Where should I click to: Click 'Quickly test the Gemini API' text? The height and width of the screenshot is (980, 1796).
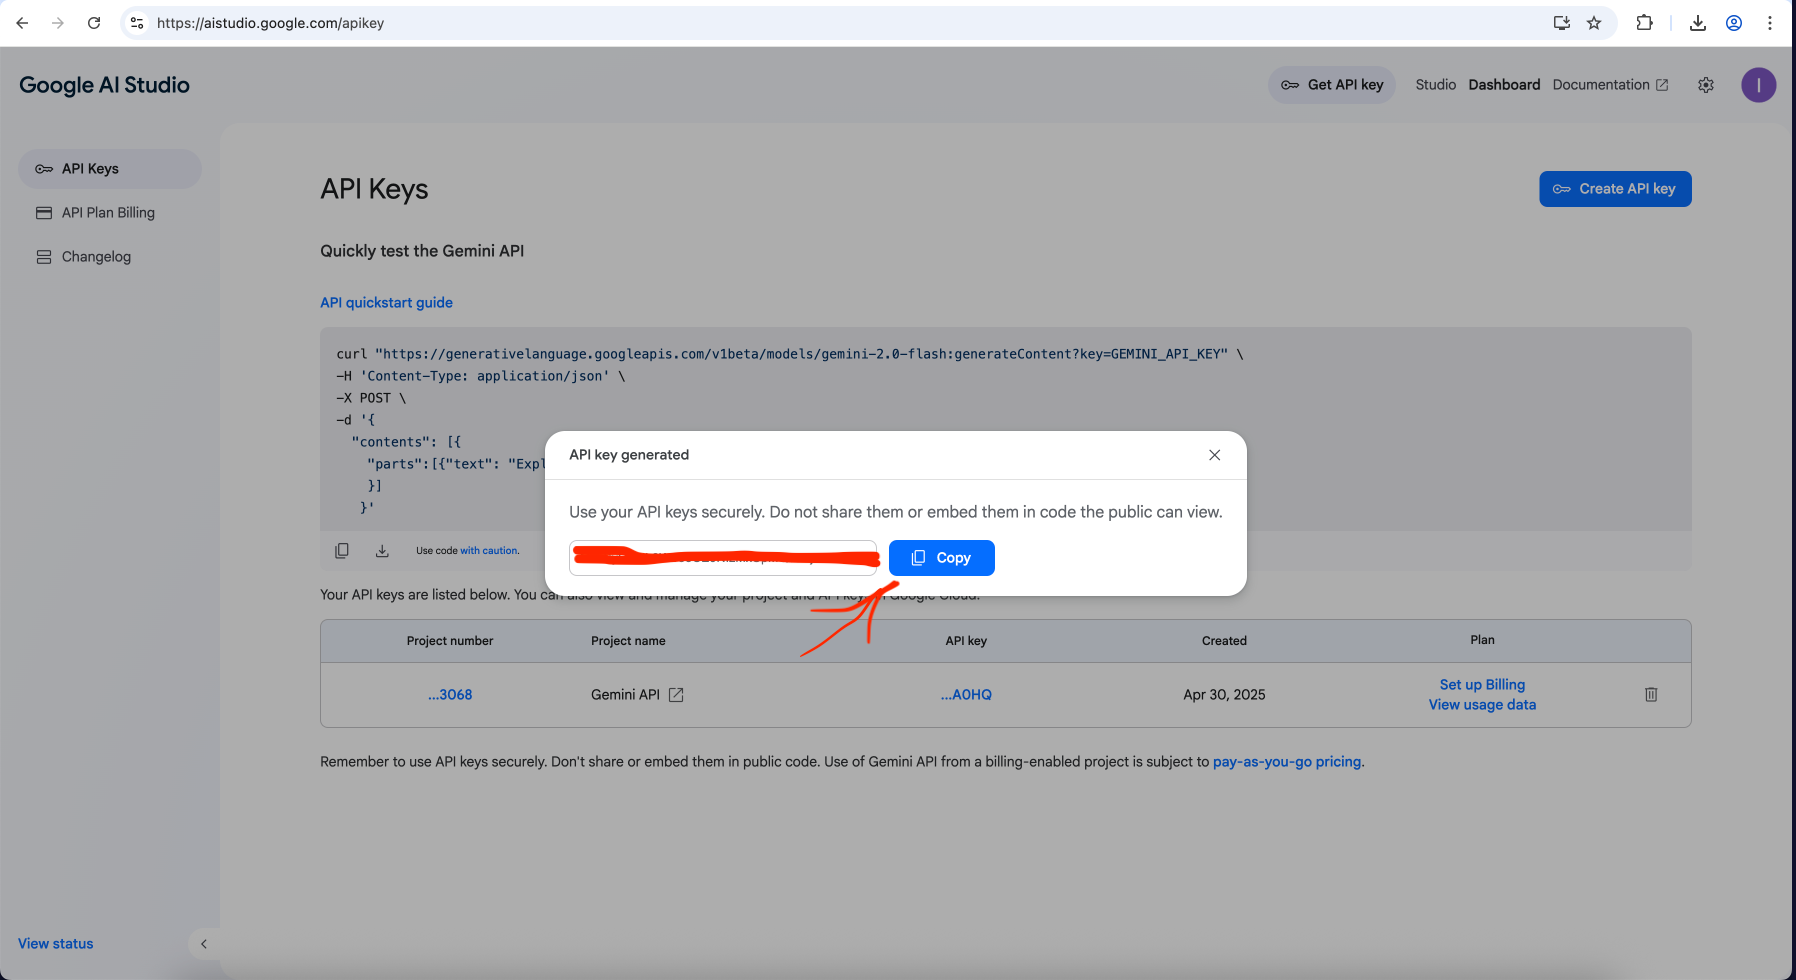click(x=422, y=251)
